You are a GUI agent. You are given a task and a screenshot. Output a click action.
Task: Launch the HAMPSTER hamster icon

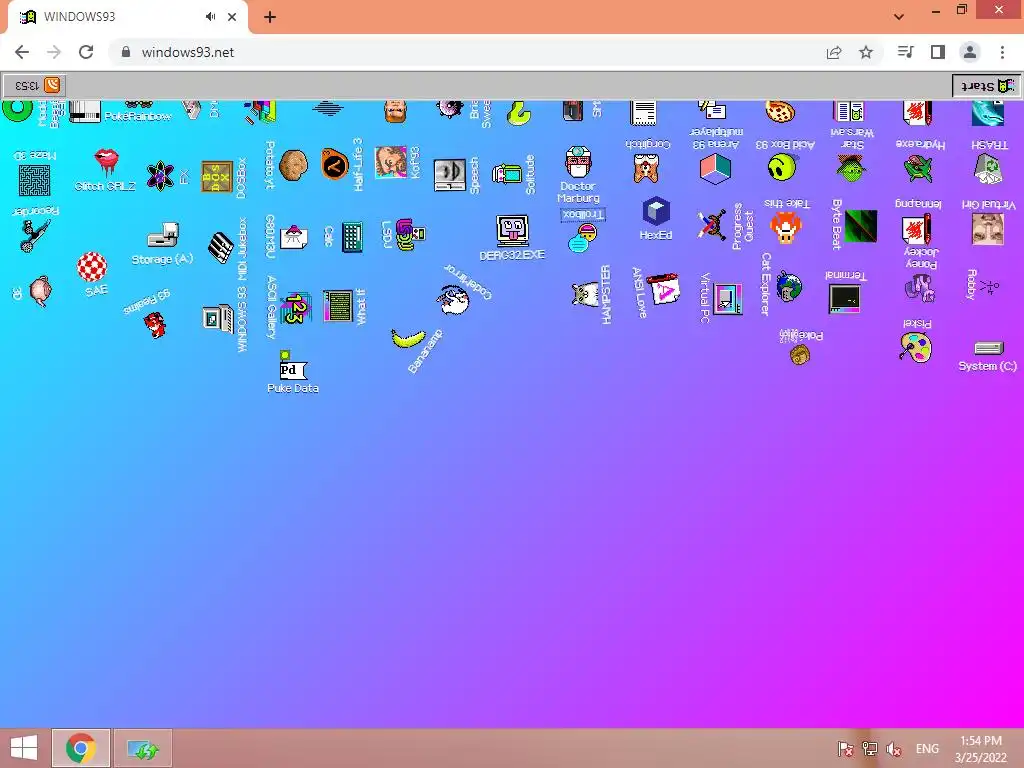[585, 294]
